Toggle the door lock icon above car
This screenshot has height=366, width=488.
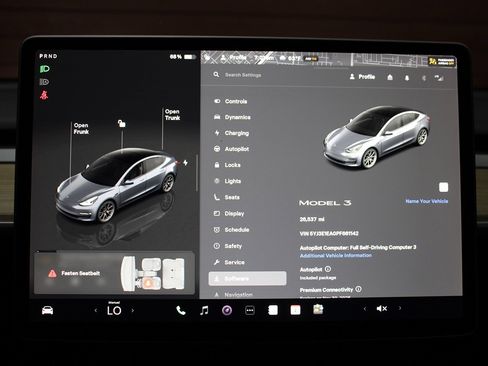pyautogui.click(x=122, y=124)
